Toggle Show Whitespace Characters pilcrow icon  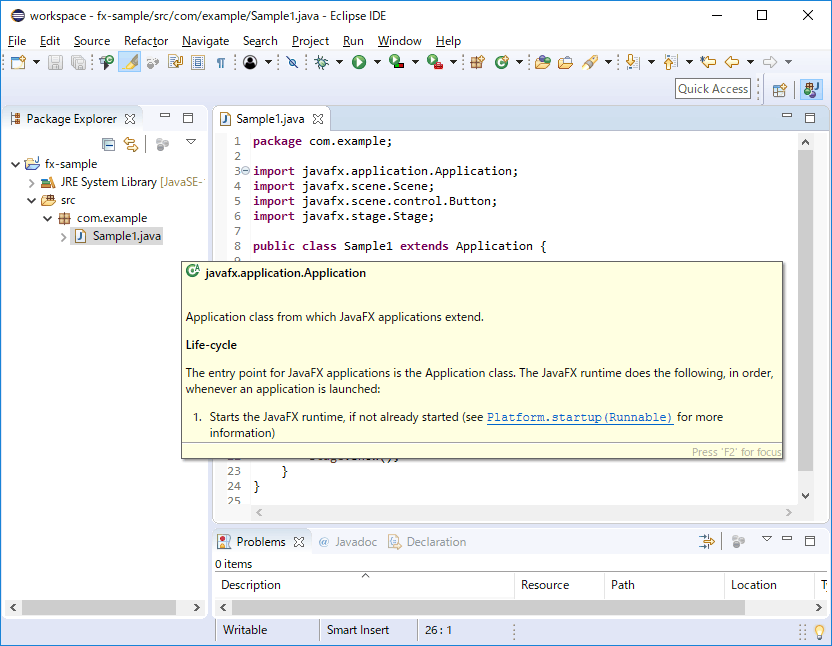(x=221, y=63)
